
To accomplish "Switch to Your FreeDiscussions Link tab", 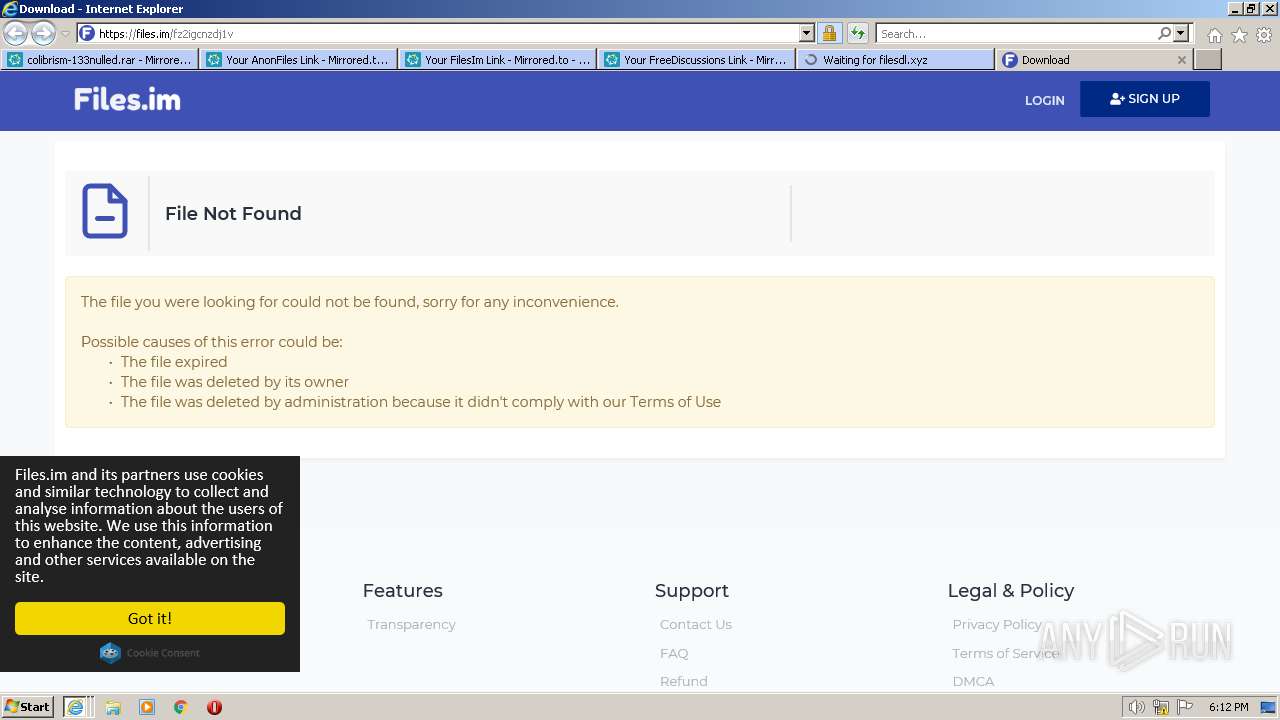I will pos(697,60).
